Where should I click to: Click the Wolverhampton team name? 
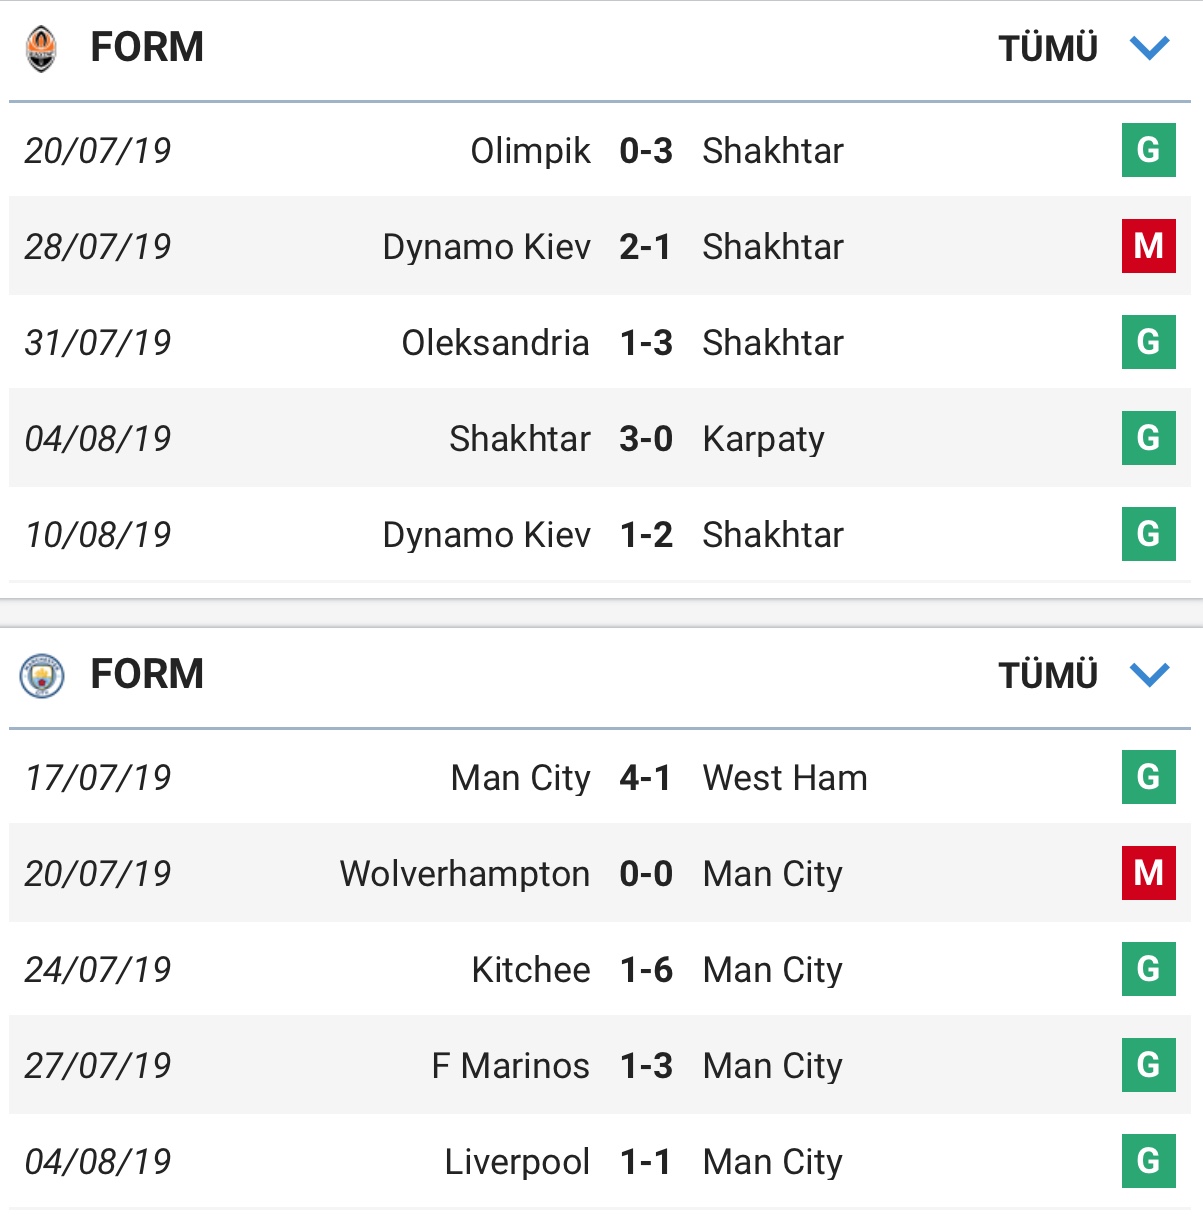click(464, 874)
